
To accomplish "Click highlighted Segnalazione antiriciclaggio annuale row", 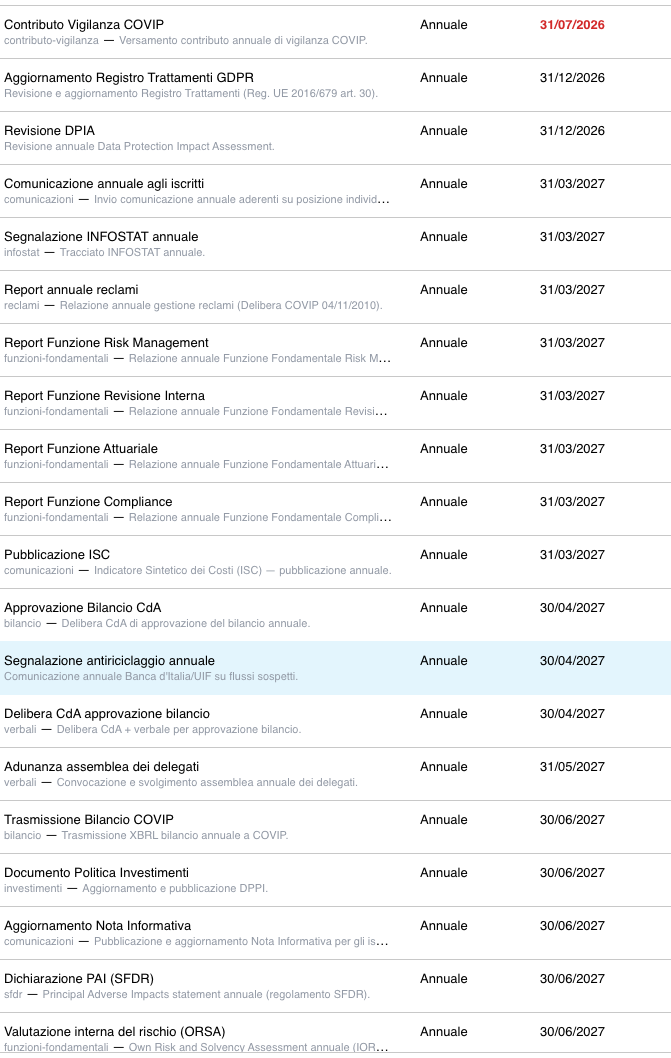I will pyautogui.click(x=336, y=668).
